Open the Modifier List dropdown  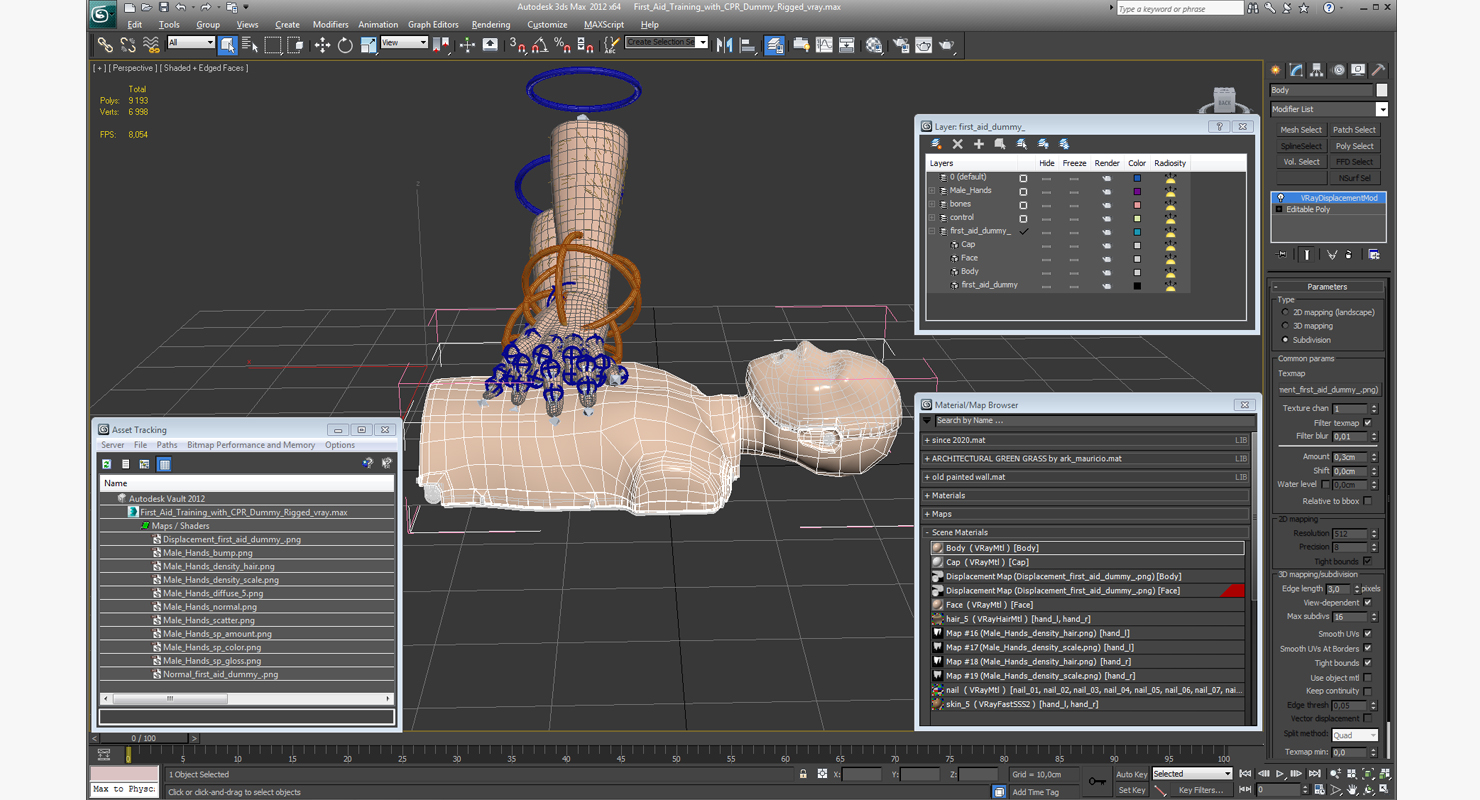click(1329, 109)
